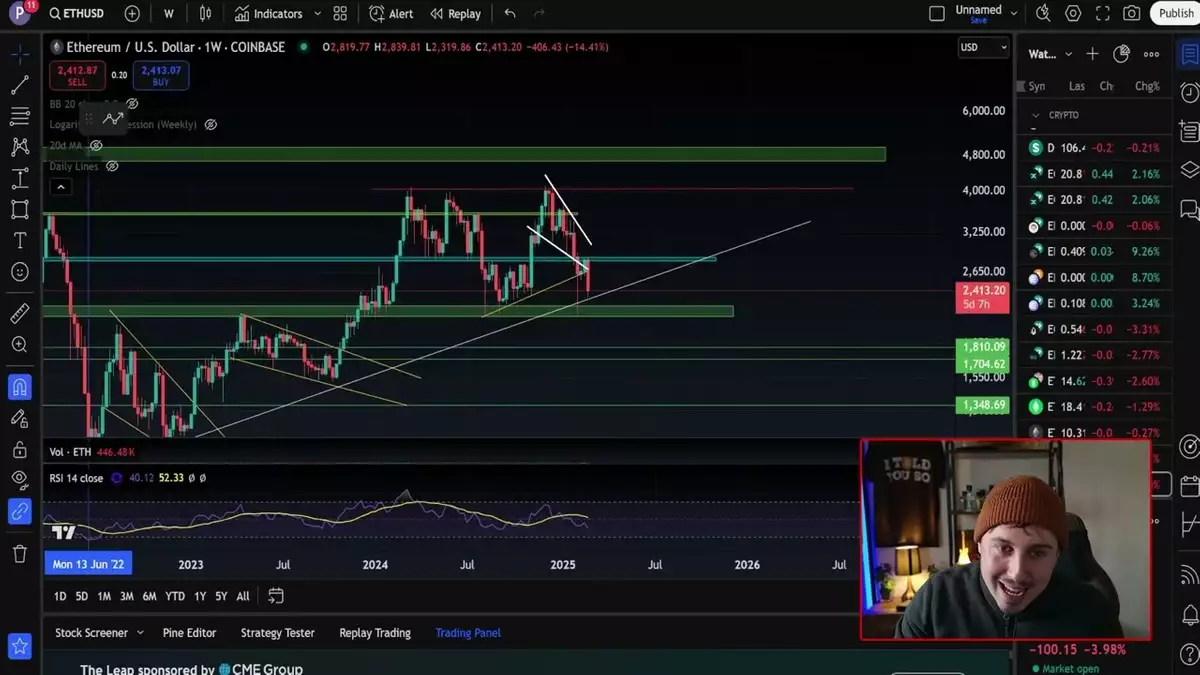Open the watchlist advanced view pie icon
1200x675 pixels.
tap(1122, 54)
